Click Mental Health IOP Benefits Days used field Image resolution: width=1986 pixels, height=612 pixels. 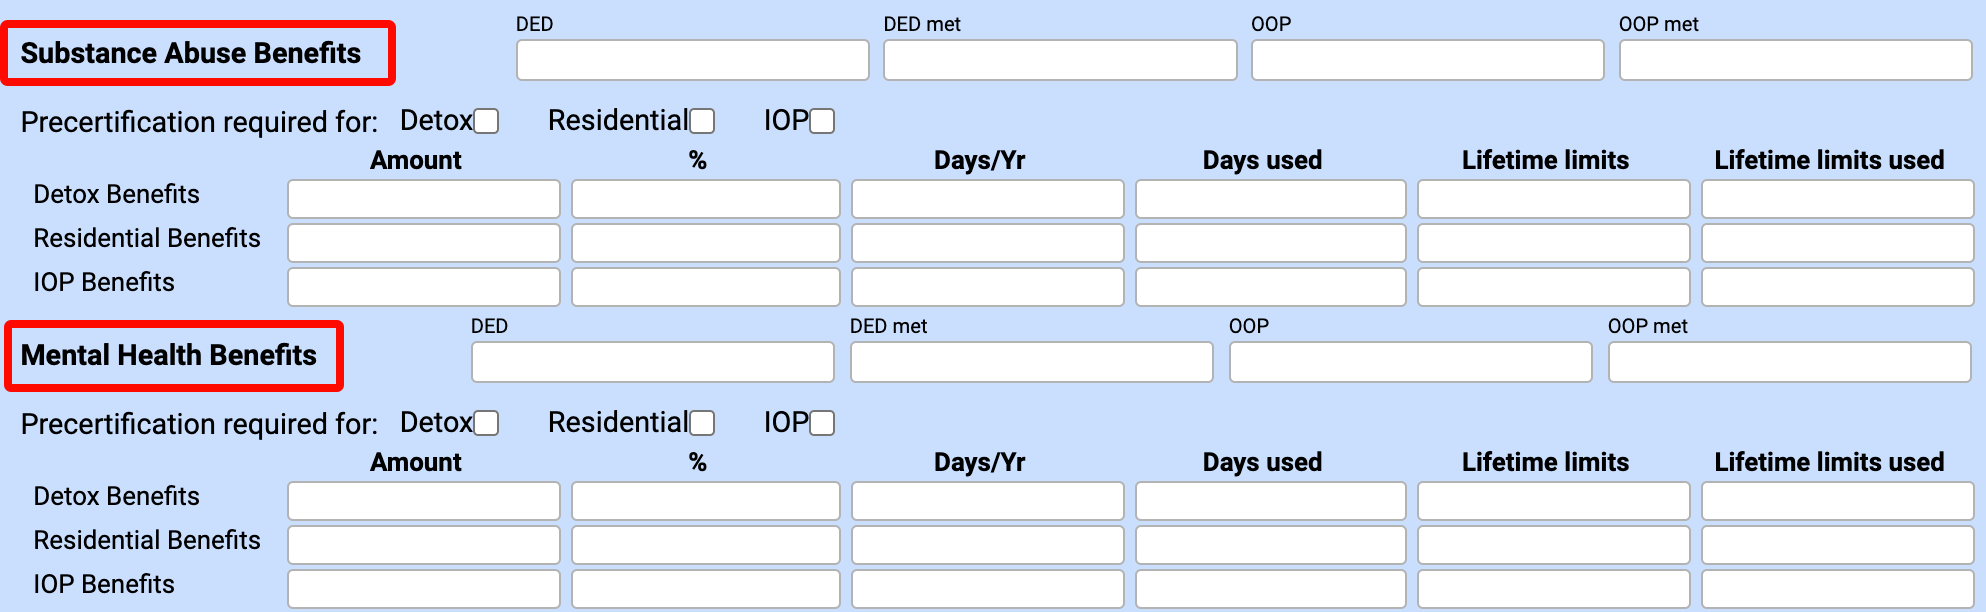coord(1270,588)
